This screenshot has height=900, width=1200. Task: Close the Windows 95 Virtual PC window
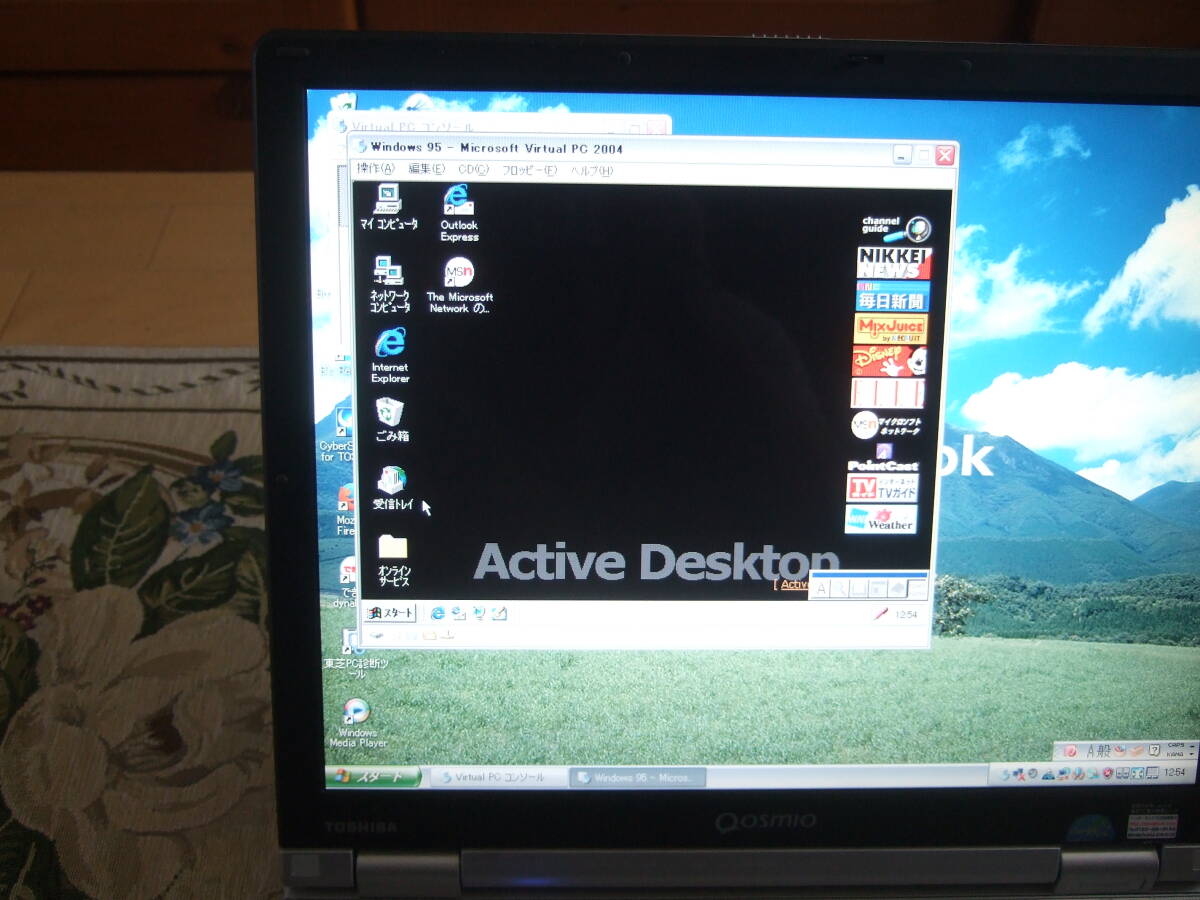pos(945,155)
